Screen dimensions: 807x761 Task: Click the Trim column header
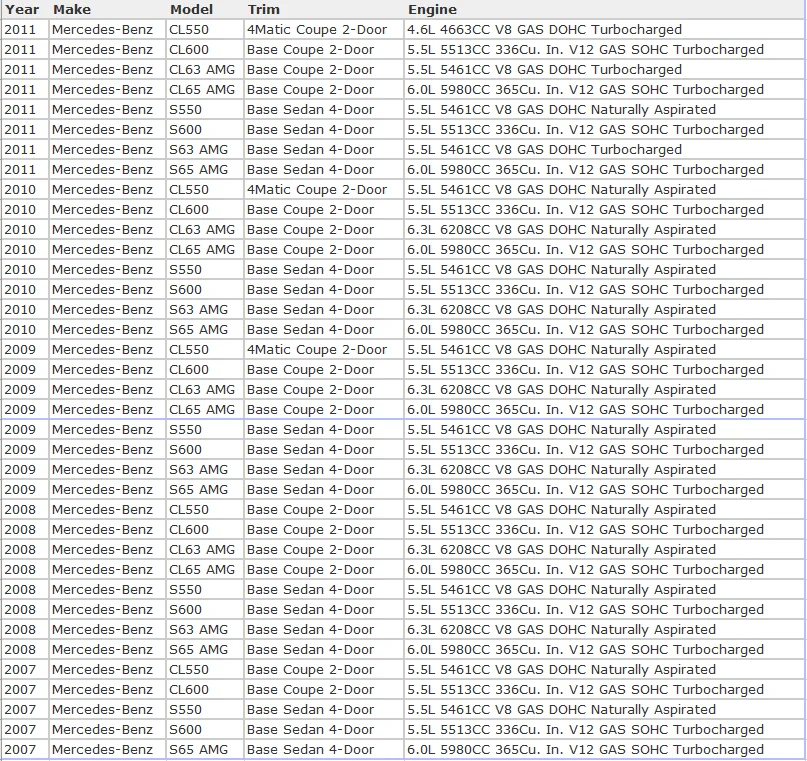click(x=263, y=10)
